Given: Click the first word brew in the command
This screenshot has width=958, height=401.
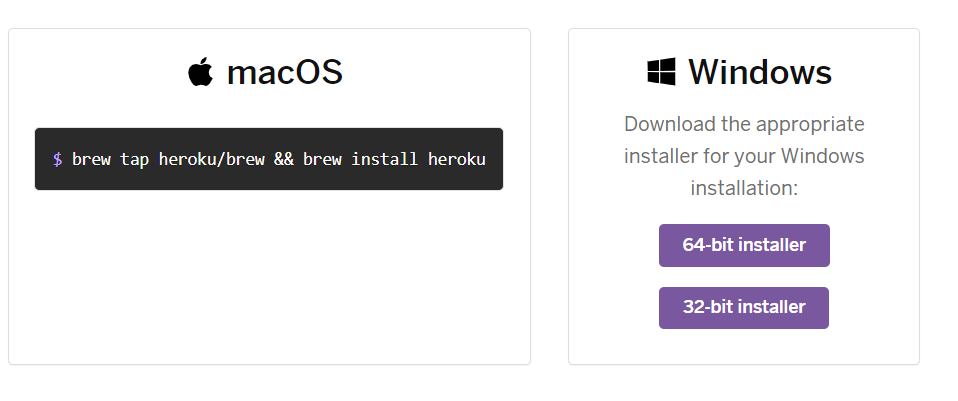Looking at the screenshot, I should click(91, 160).
